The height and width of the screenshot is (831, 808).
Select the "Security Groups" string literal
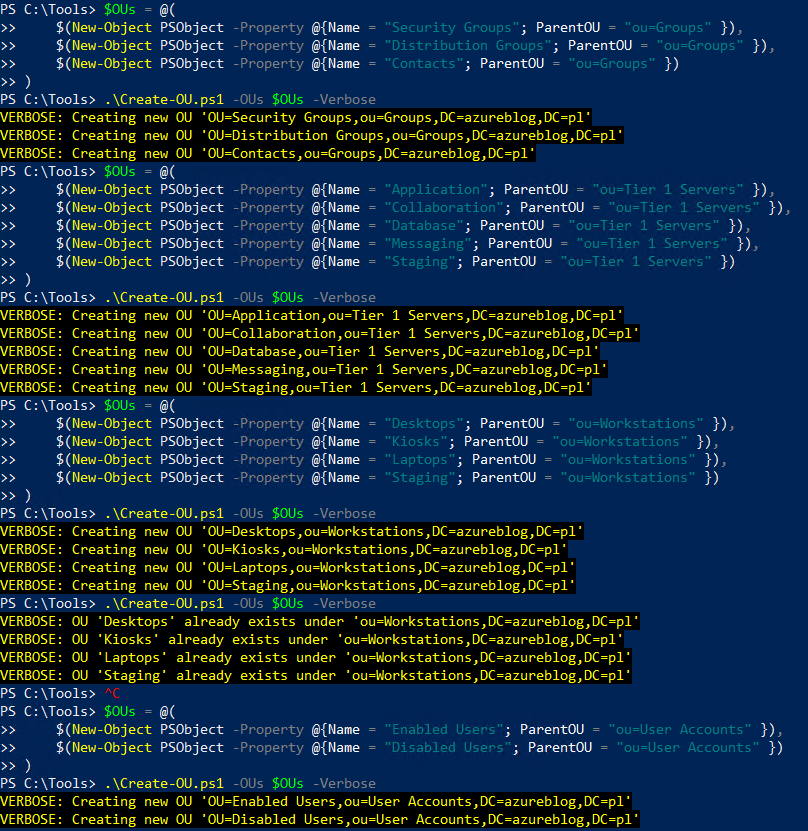[x=451, y=27]
